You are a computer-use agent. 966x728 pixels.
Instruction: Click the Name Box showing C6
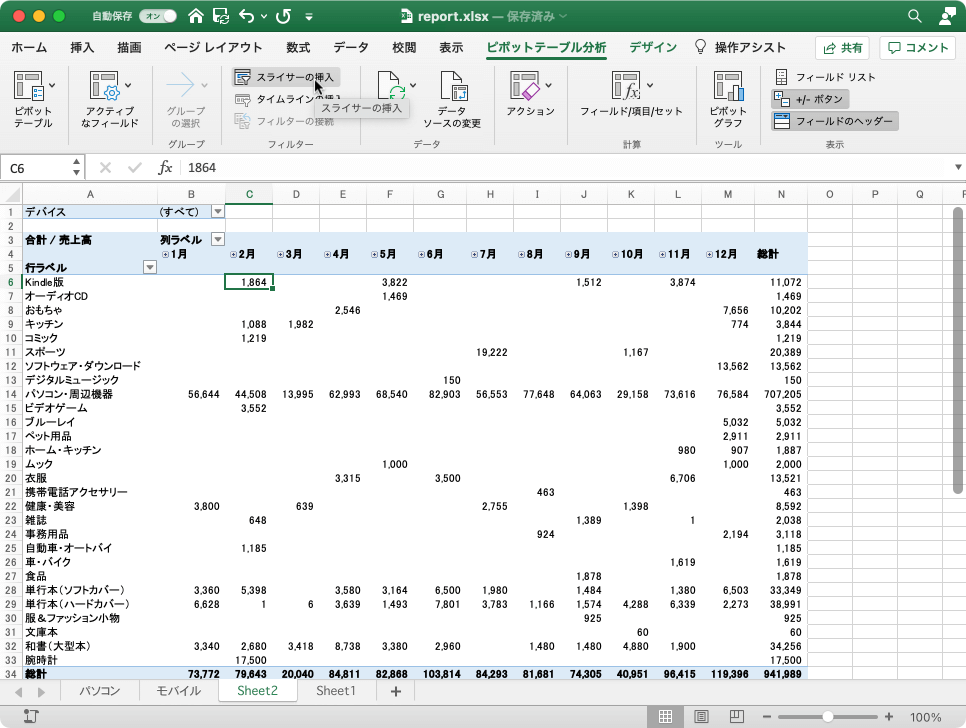pos(36,168)
